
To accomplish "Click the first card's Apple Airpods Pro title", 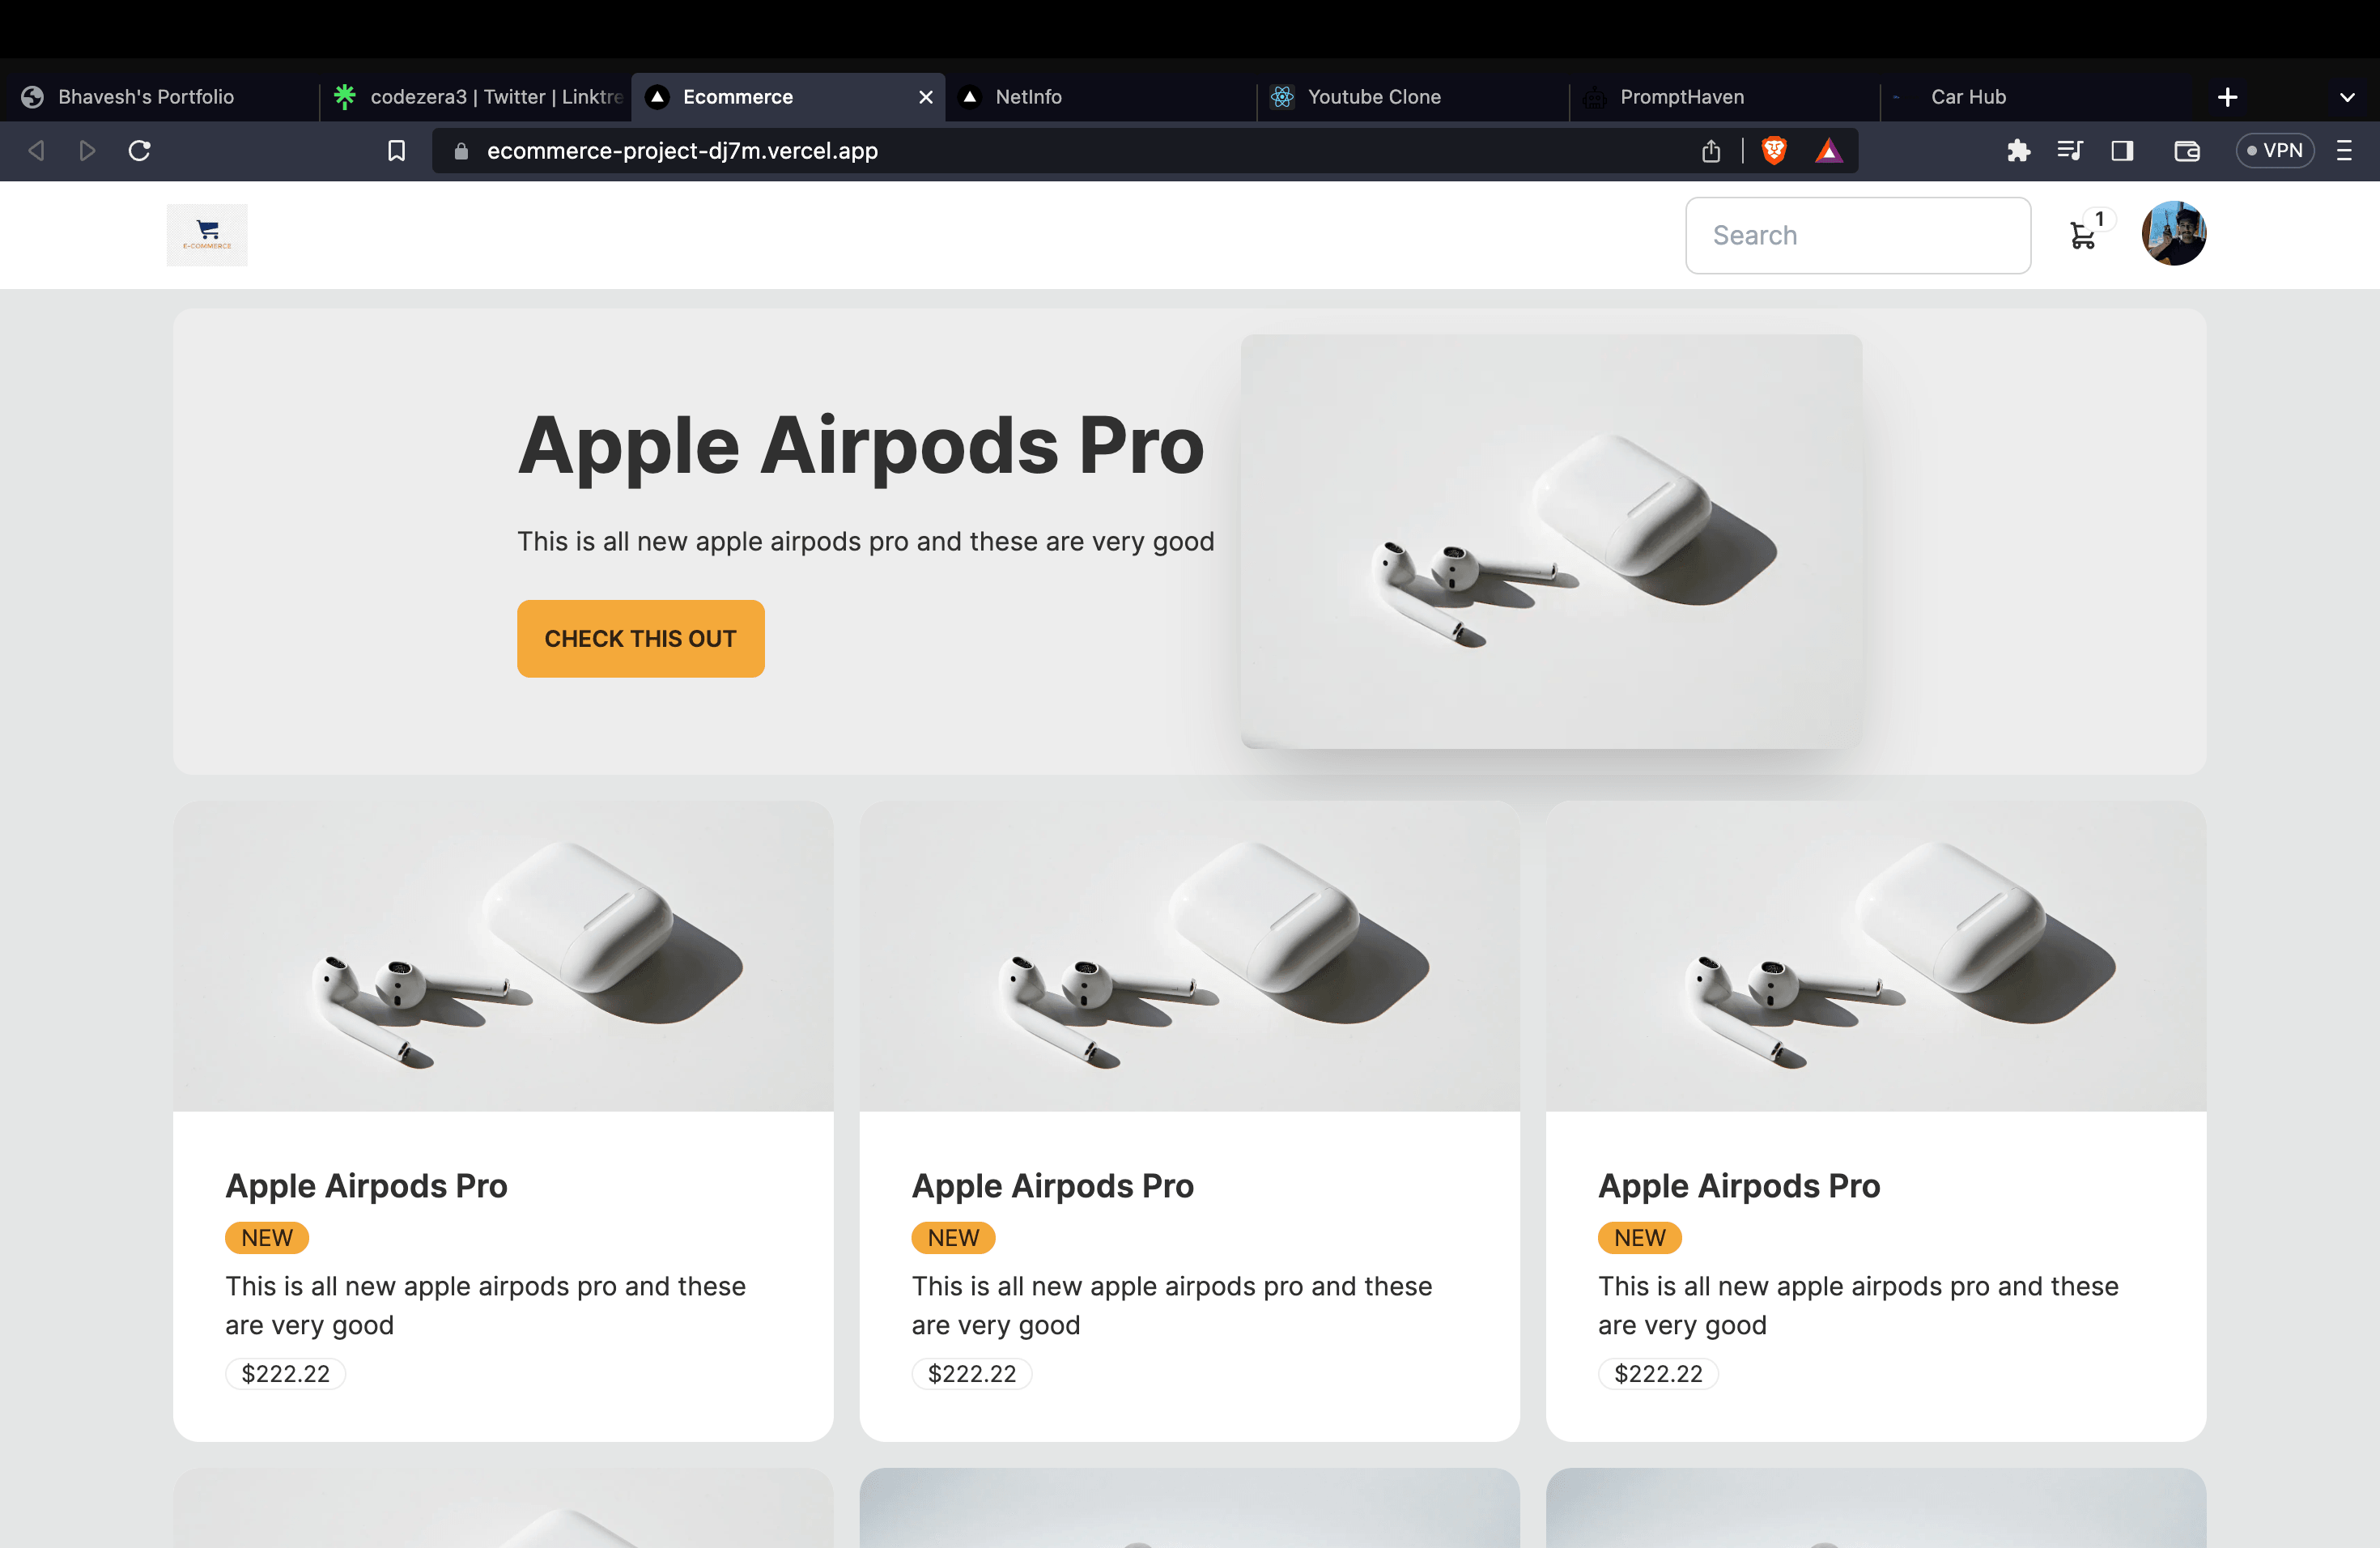I will [366, 1186].
